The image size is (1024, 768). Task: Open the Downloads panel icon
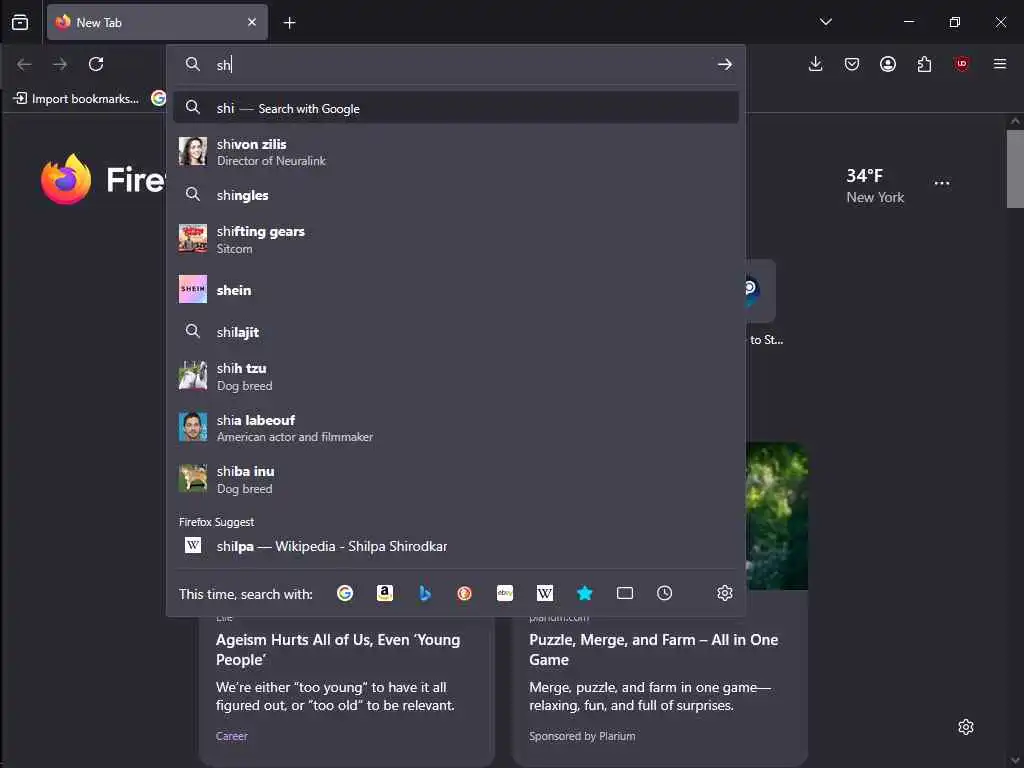pyautogui.click(x=815, y=64)
